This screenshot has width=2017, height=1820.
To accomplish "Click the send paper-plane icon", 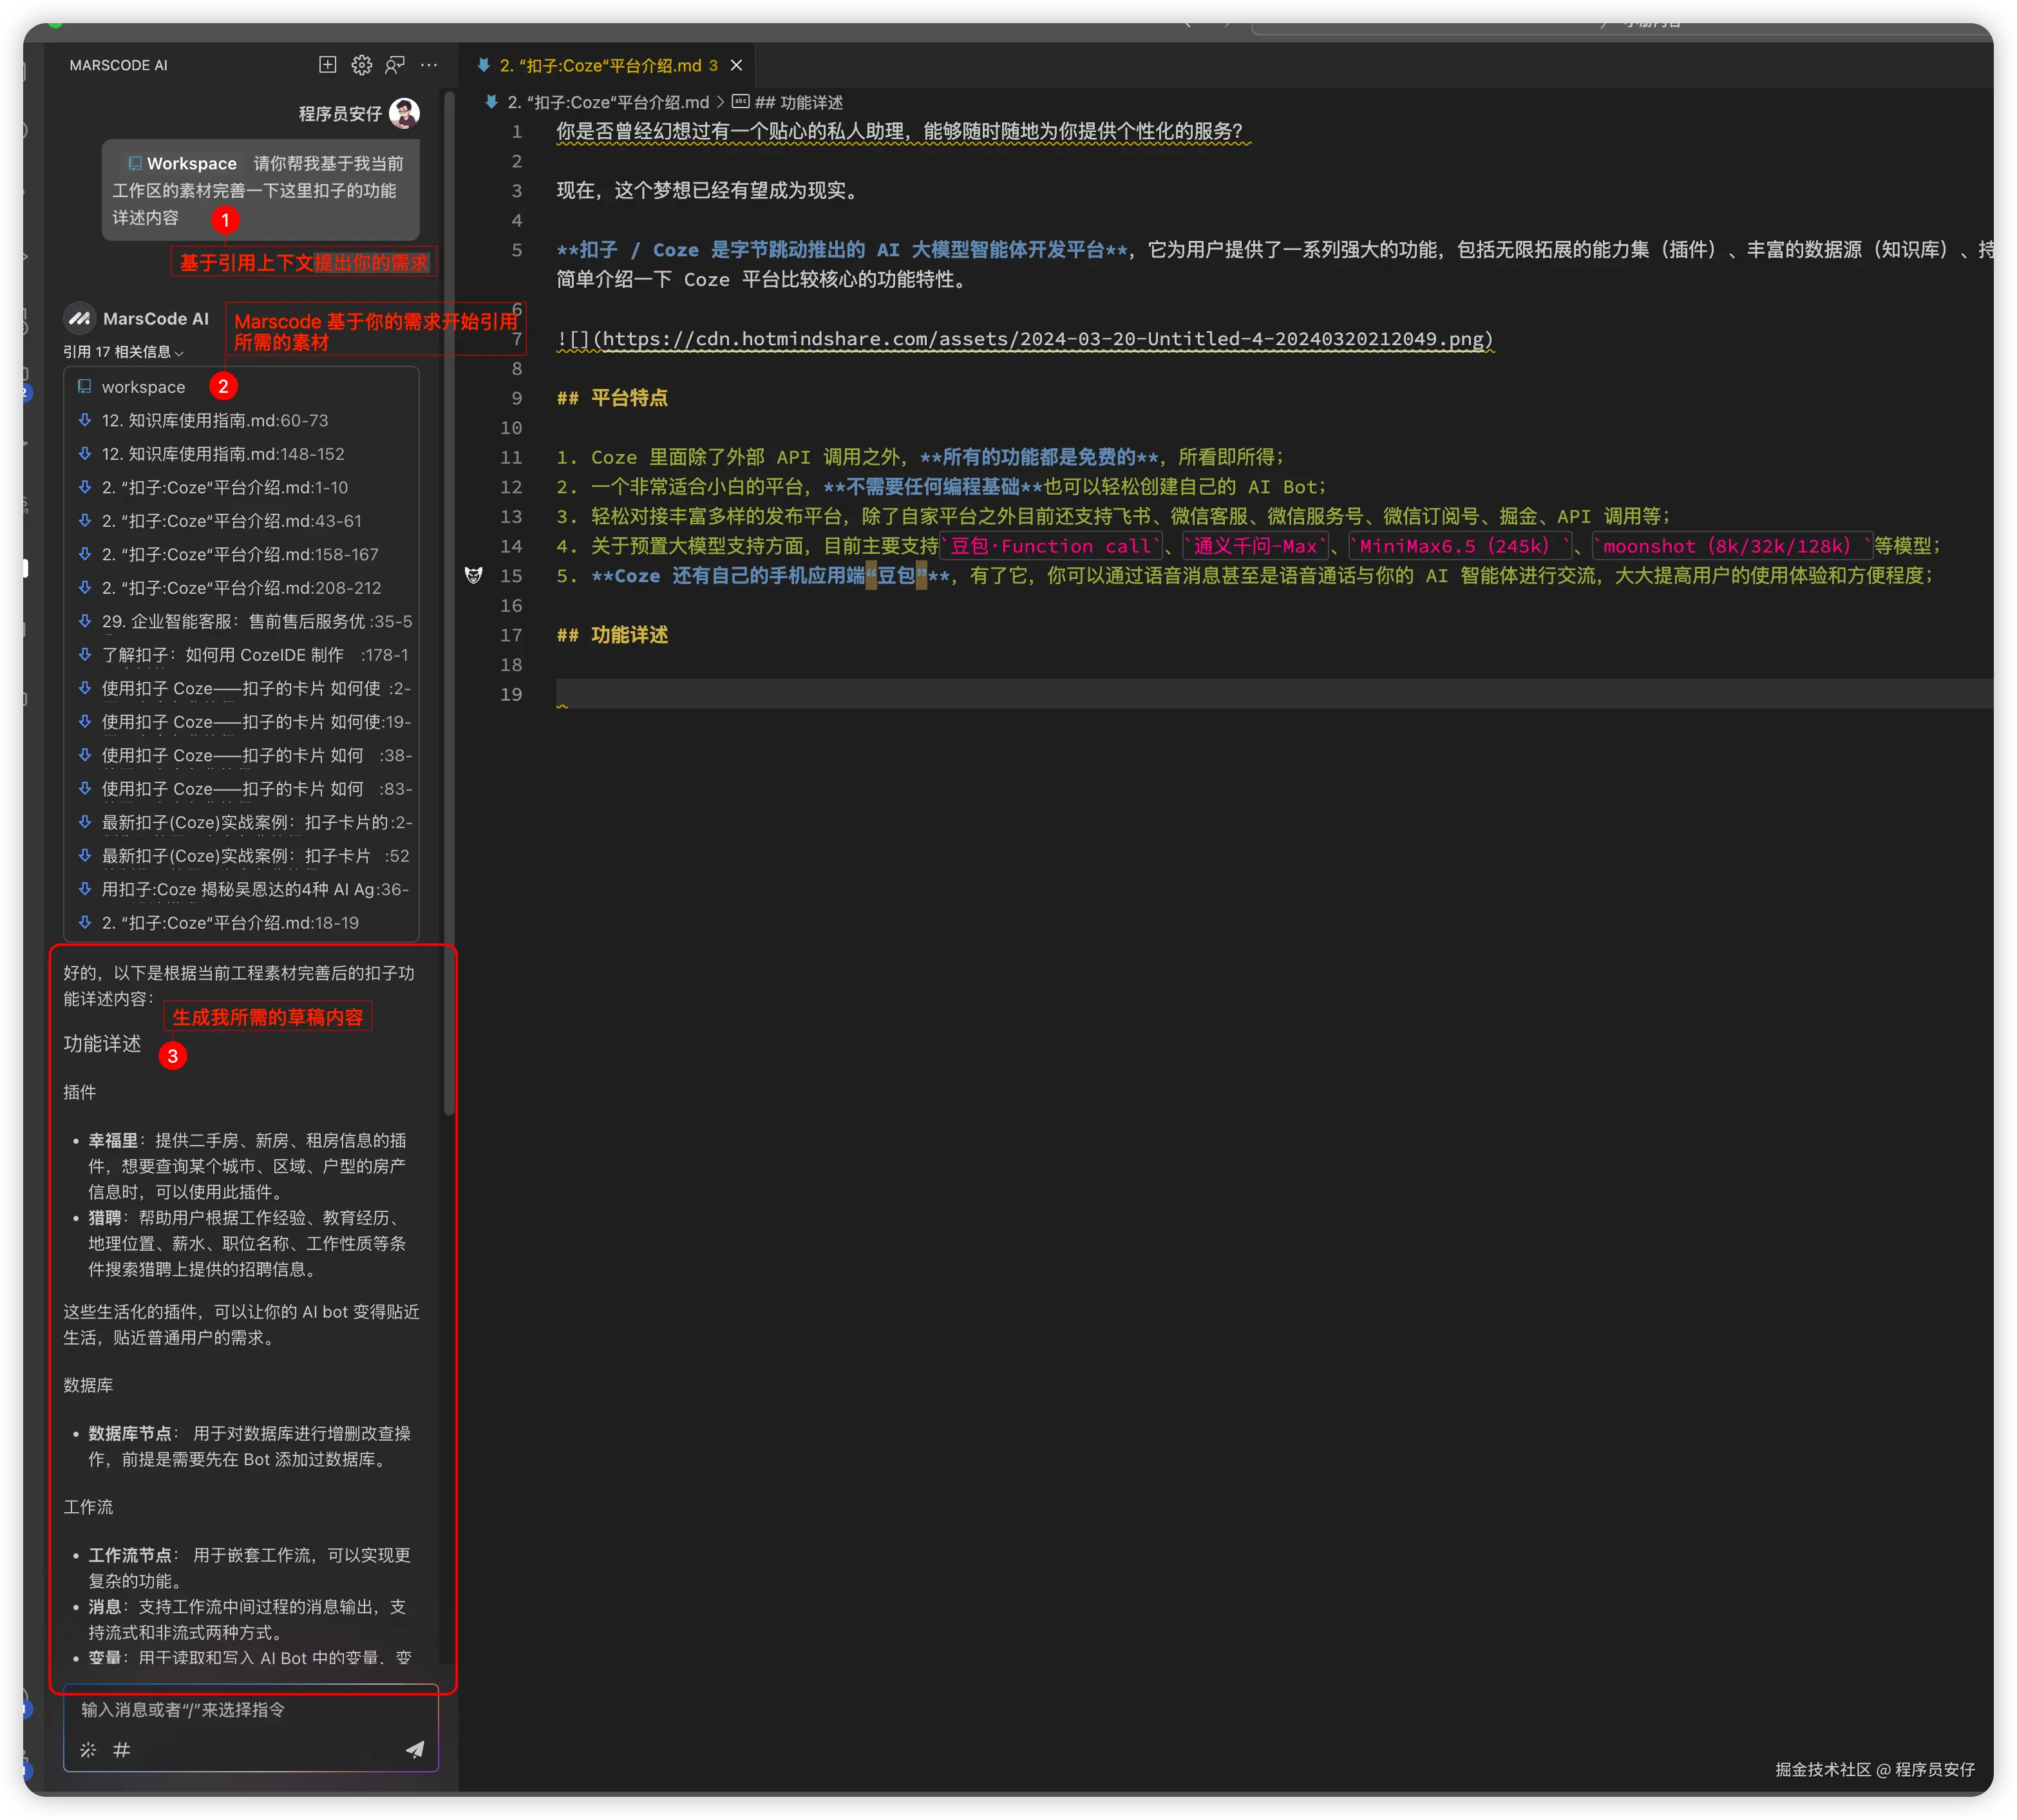I will 414,1749.
